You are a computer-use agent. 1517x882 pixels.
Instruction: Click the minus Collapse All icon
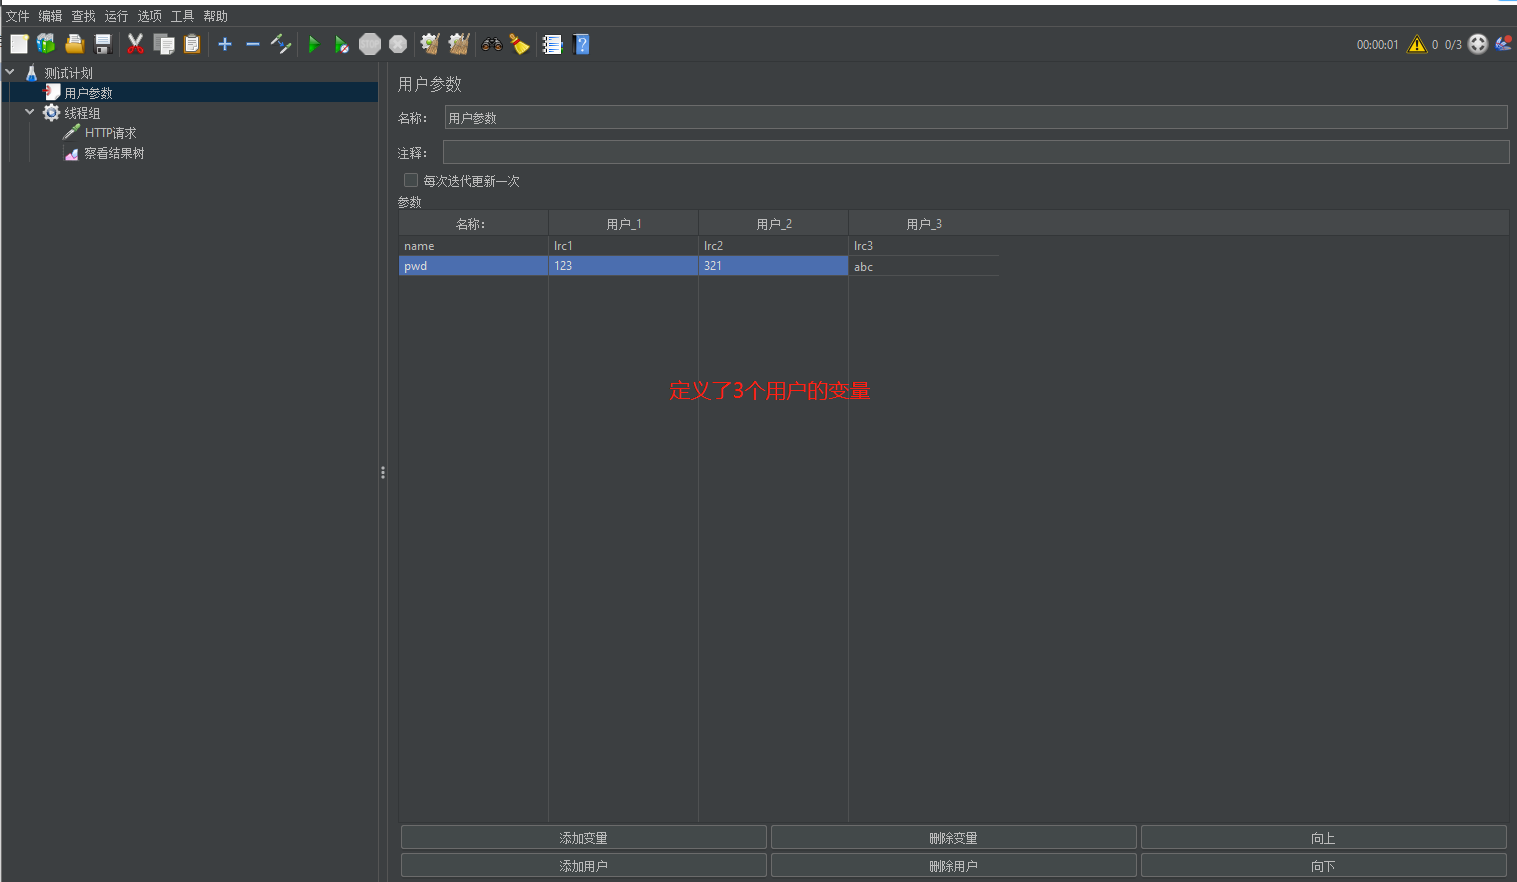coord(253,44)
